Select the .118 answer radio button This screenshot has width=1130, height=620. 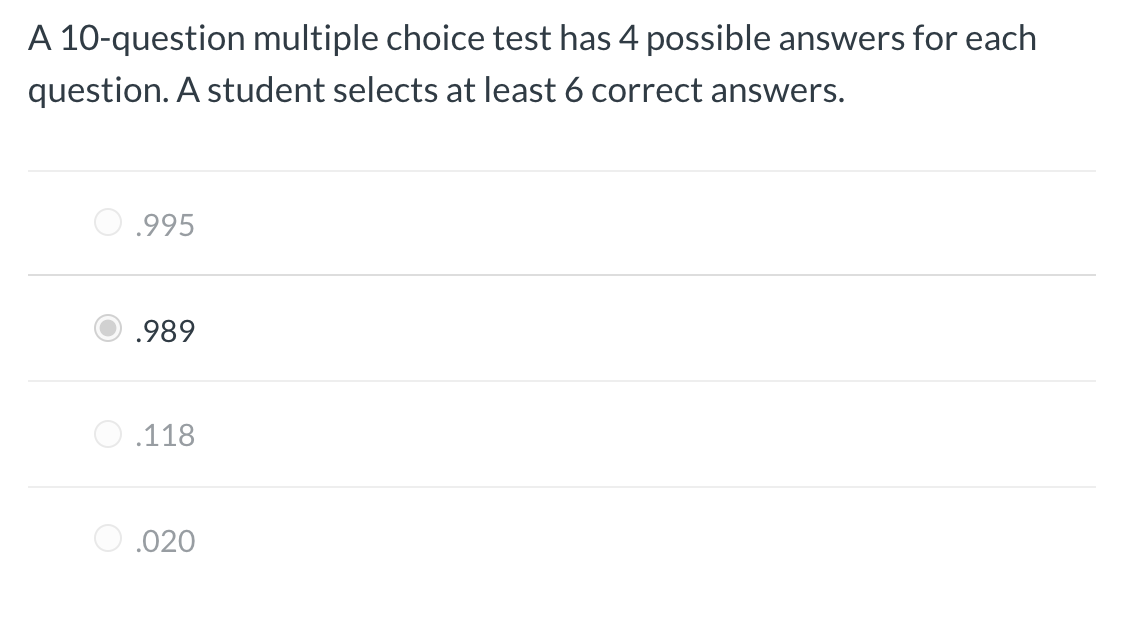[108, 434]
